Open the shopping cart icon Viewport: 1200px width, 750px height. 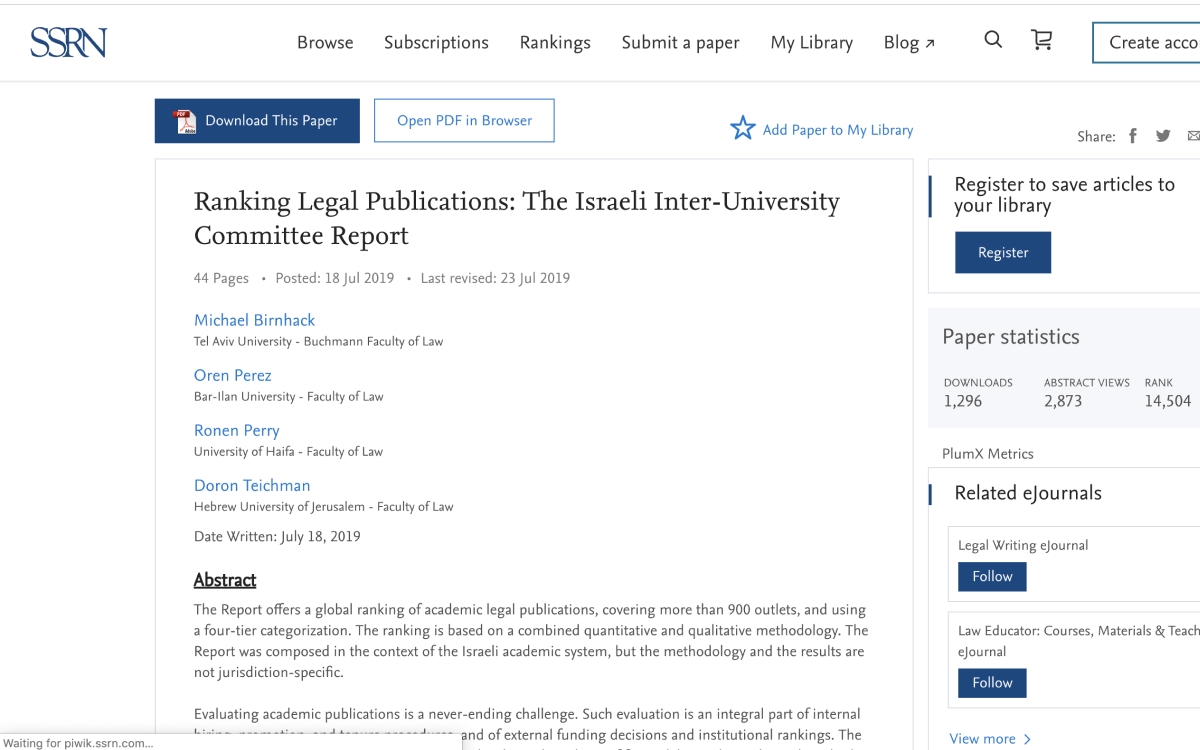pos(1042,40)
